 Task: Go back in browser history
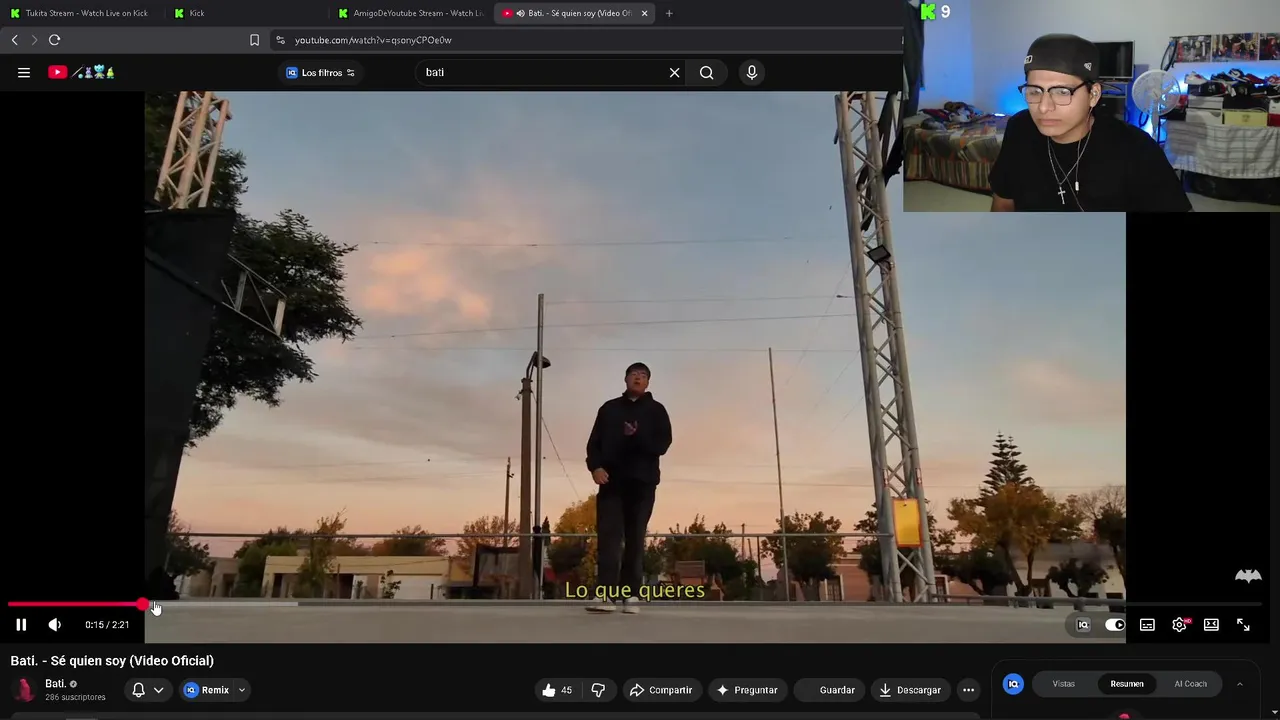pyautogui.click(x=15, y=40)
